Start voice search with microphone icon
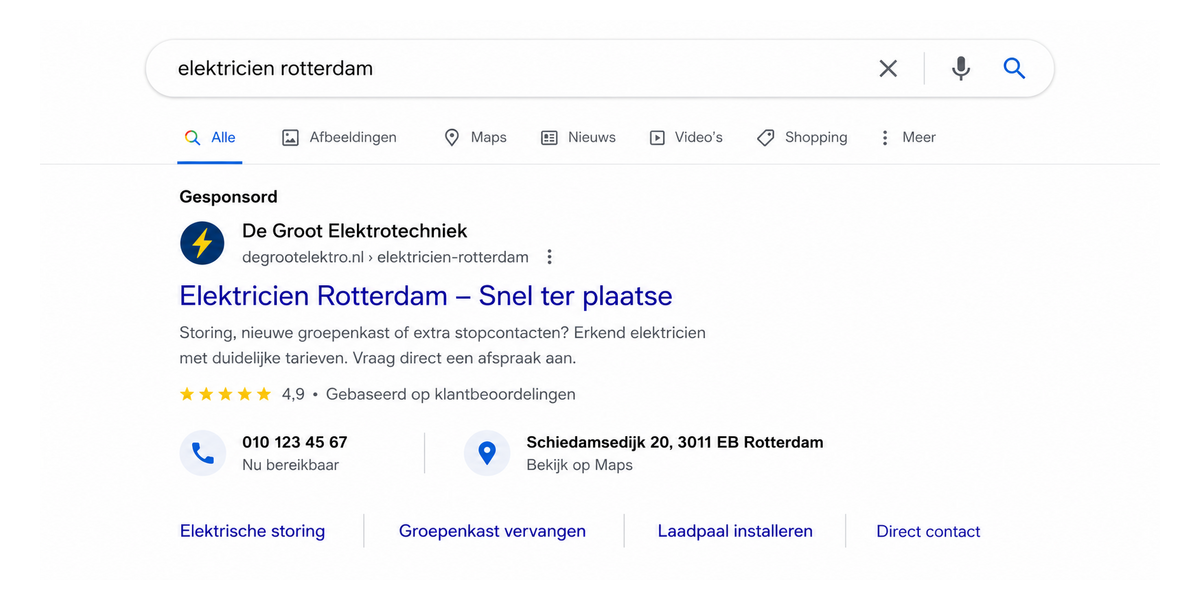Image resolution: width=1200 pixels, height=600 pixels. point(960,68)
